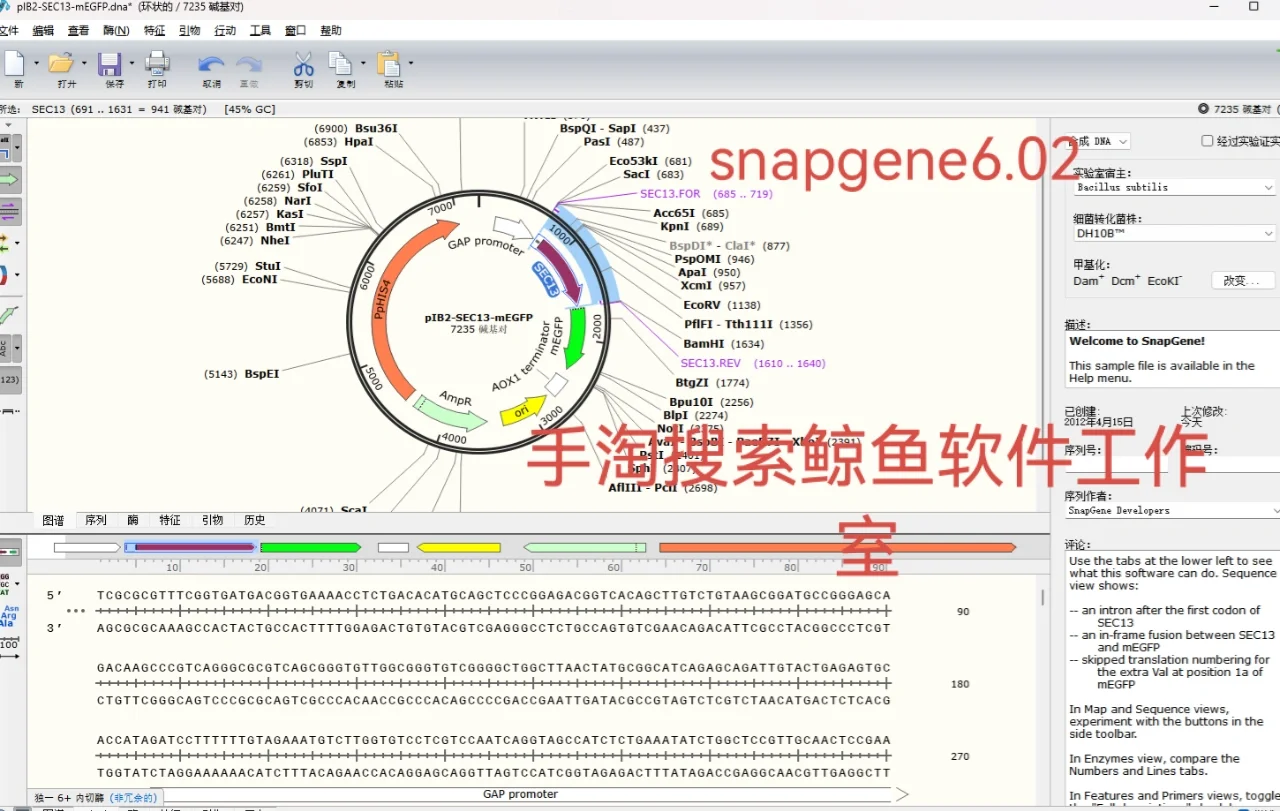This screenshot has width=1280, height=811.
Task: Click the EcoRV enzyme site label
Action: [702, 305]
